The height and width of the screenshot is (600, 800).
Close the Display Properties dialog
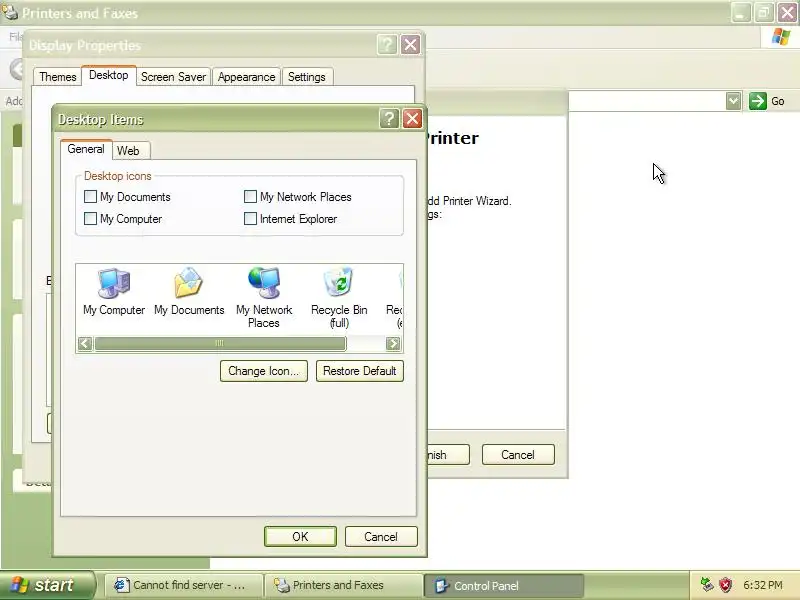410,44
